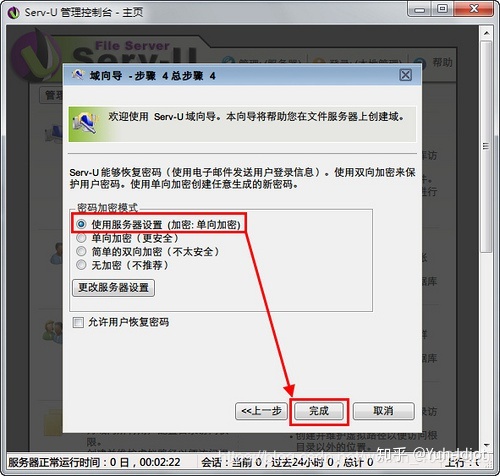Image resolution: width=500 pixels, height=476 pixels.
Task: Click the 更改服务器设置 button
Action: [x=113, y=288]
